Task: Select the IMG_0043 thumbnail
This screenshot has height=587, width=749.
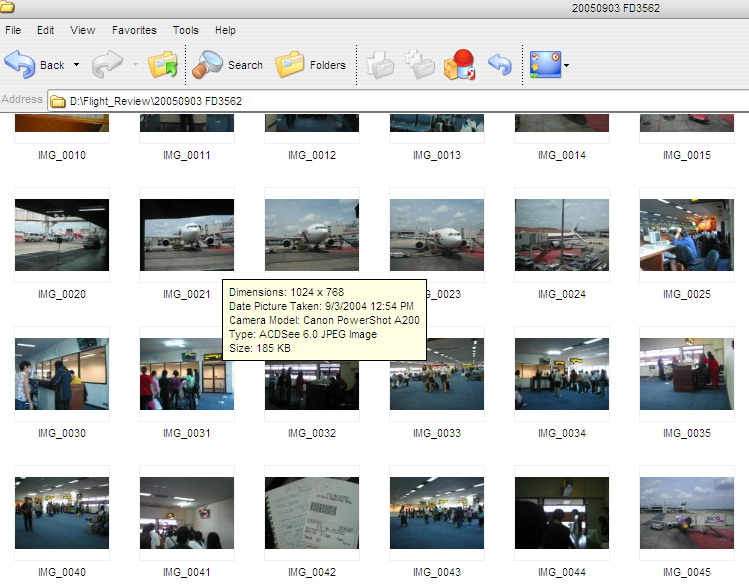Action: (x=437, y=513)
